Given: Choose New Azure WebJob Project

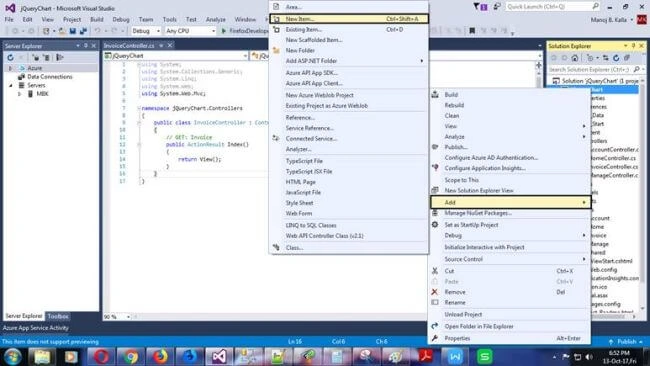Looking at the screenshot, I should coord(349,95).
